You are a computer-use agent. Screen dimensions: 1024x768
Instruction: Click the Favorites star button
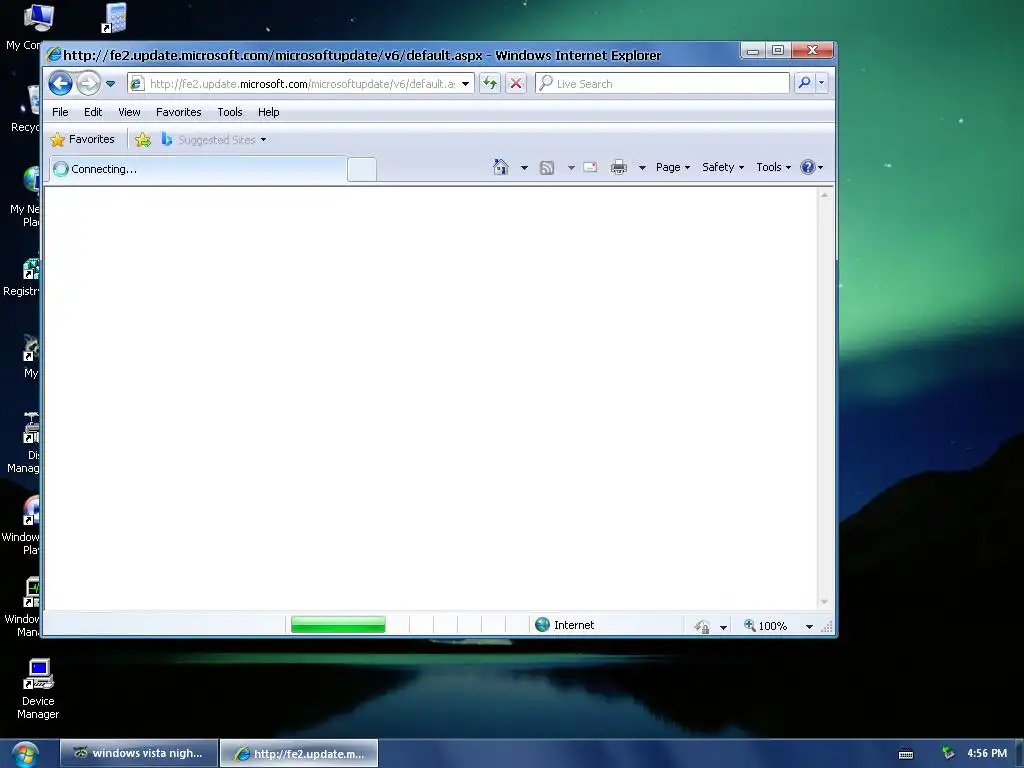tap(82, 139)
